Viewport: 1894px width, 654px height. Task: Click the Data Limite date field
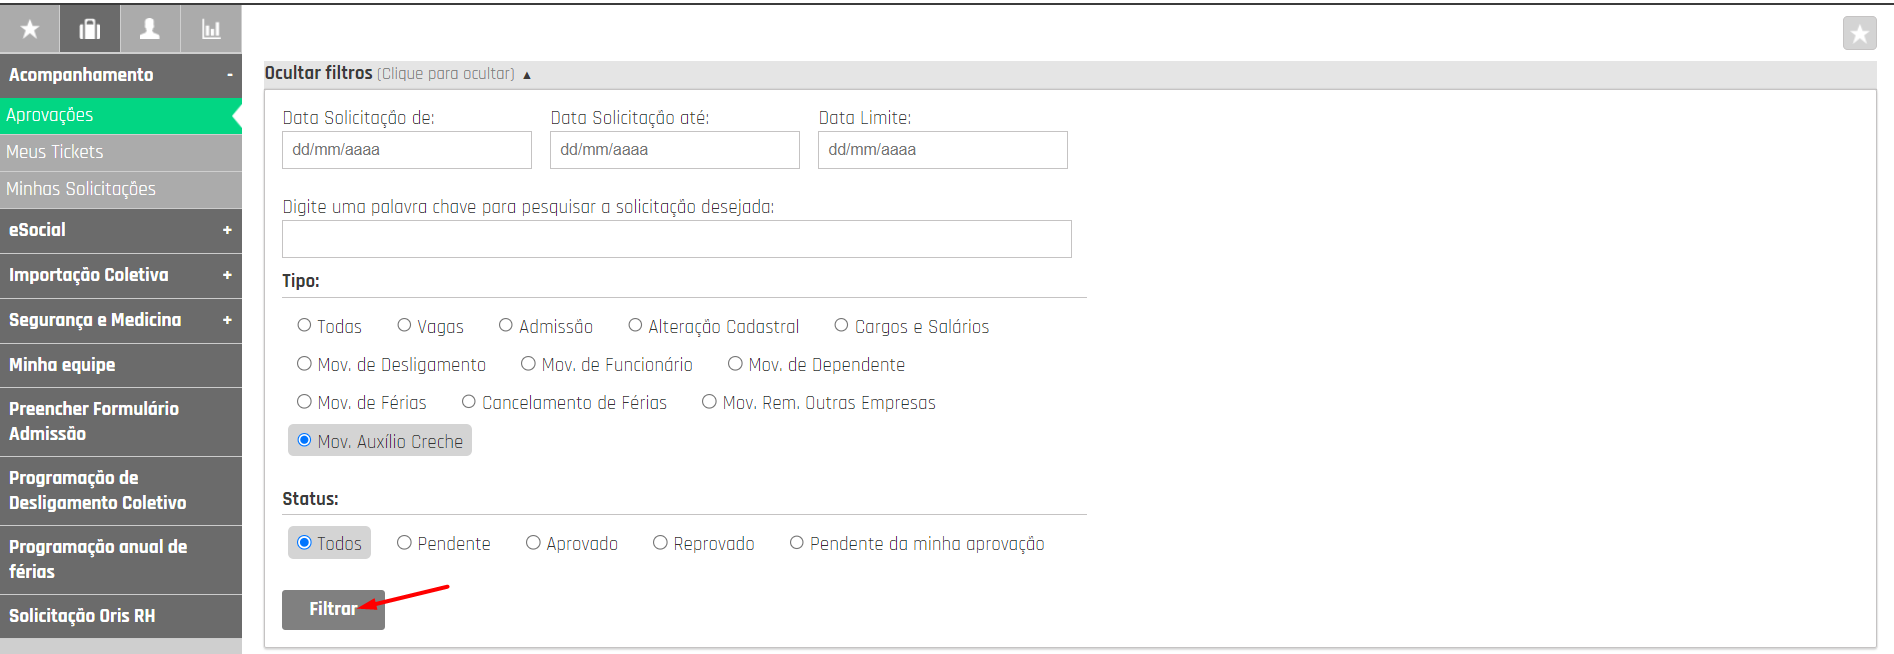[x=943, y=150]
